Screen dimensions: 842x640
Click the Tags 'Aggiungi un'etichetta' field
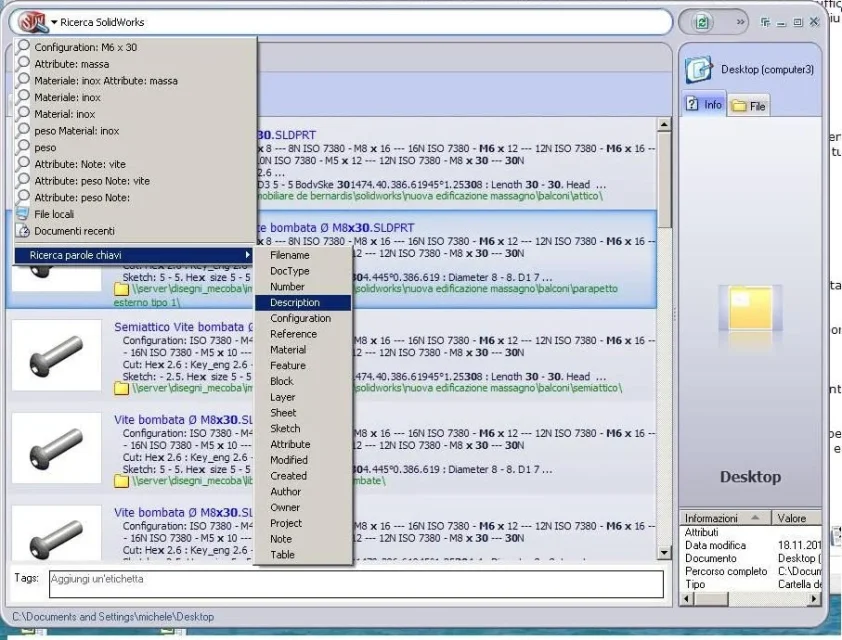point(356,584)
